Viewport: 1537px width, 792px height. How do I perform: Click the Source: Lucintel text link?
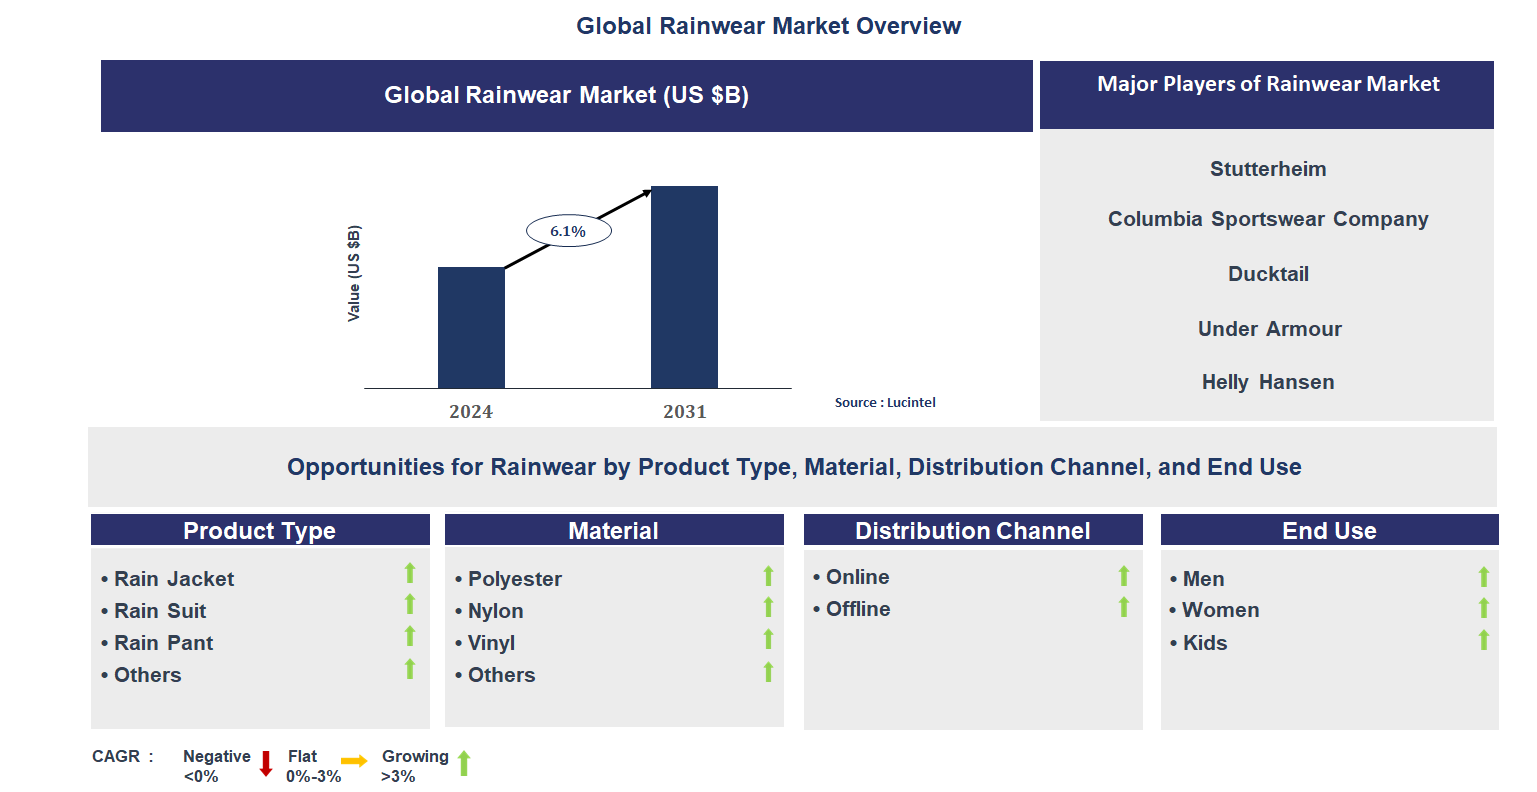click(x=885, y=402)
